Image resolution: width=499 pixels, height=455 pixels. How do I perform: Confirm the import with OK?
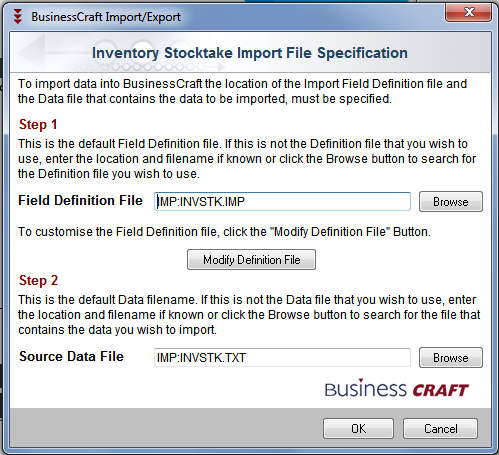pyautogui.click(x=358, y=428)
